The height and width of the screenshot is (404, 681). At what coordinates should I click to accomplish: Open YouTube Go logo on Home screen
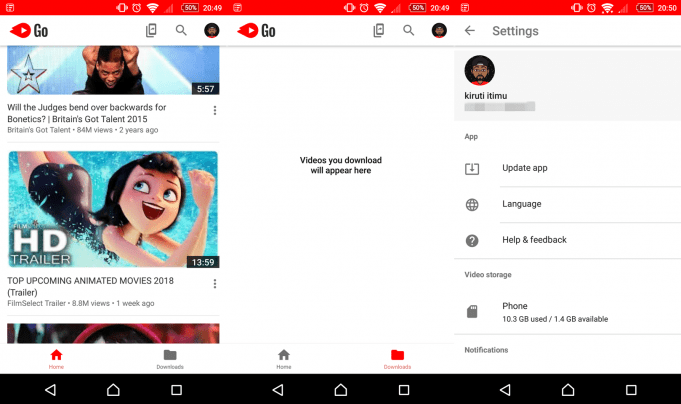click(29, 30)
